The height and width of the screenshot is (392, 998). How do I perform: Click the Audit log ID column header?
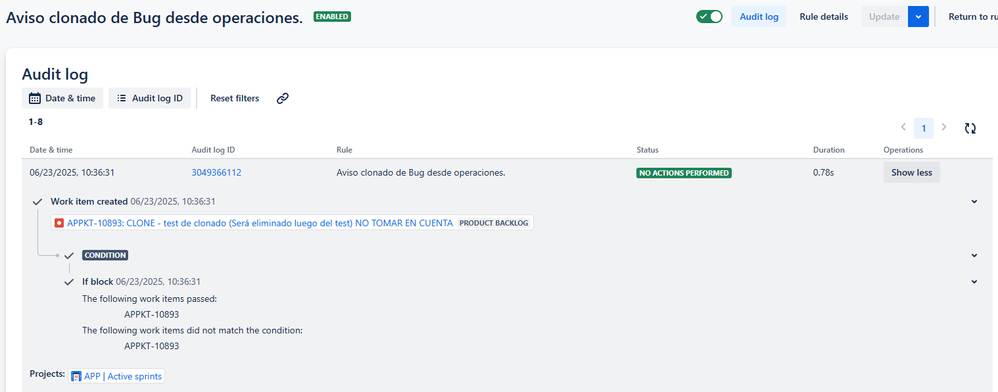pyautogui.click(x=213, y=150)
